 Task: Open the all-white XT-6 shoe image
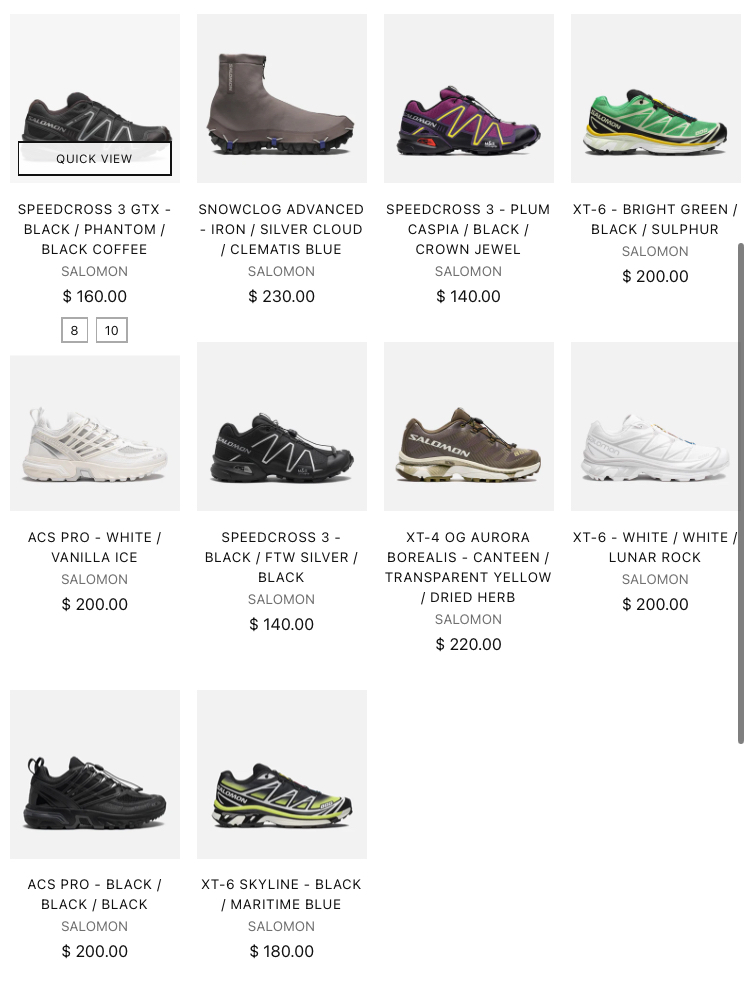pyautogui.click(x=654, y=426)
